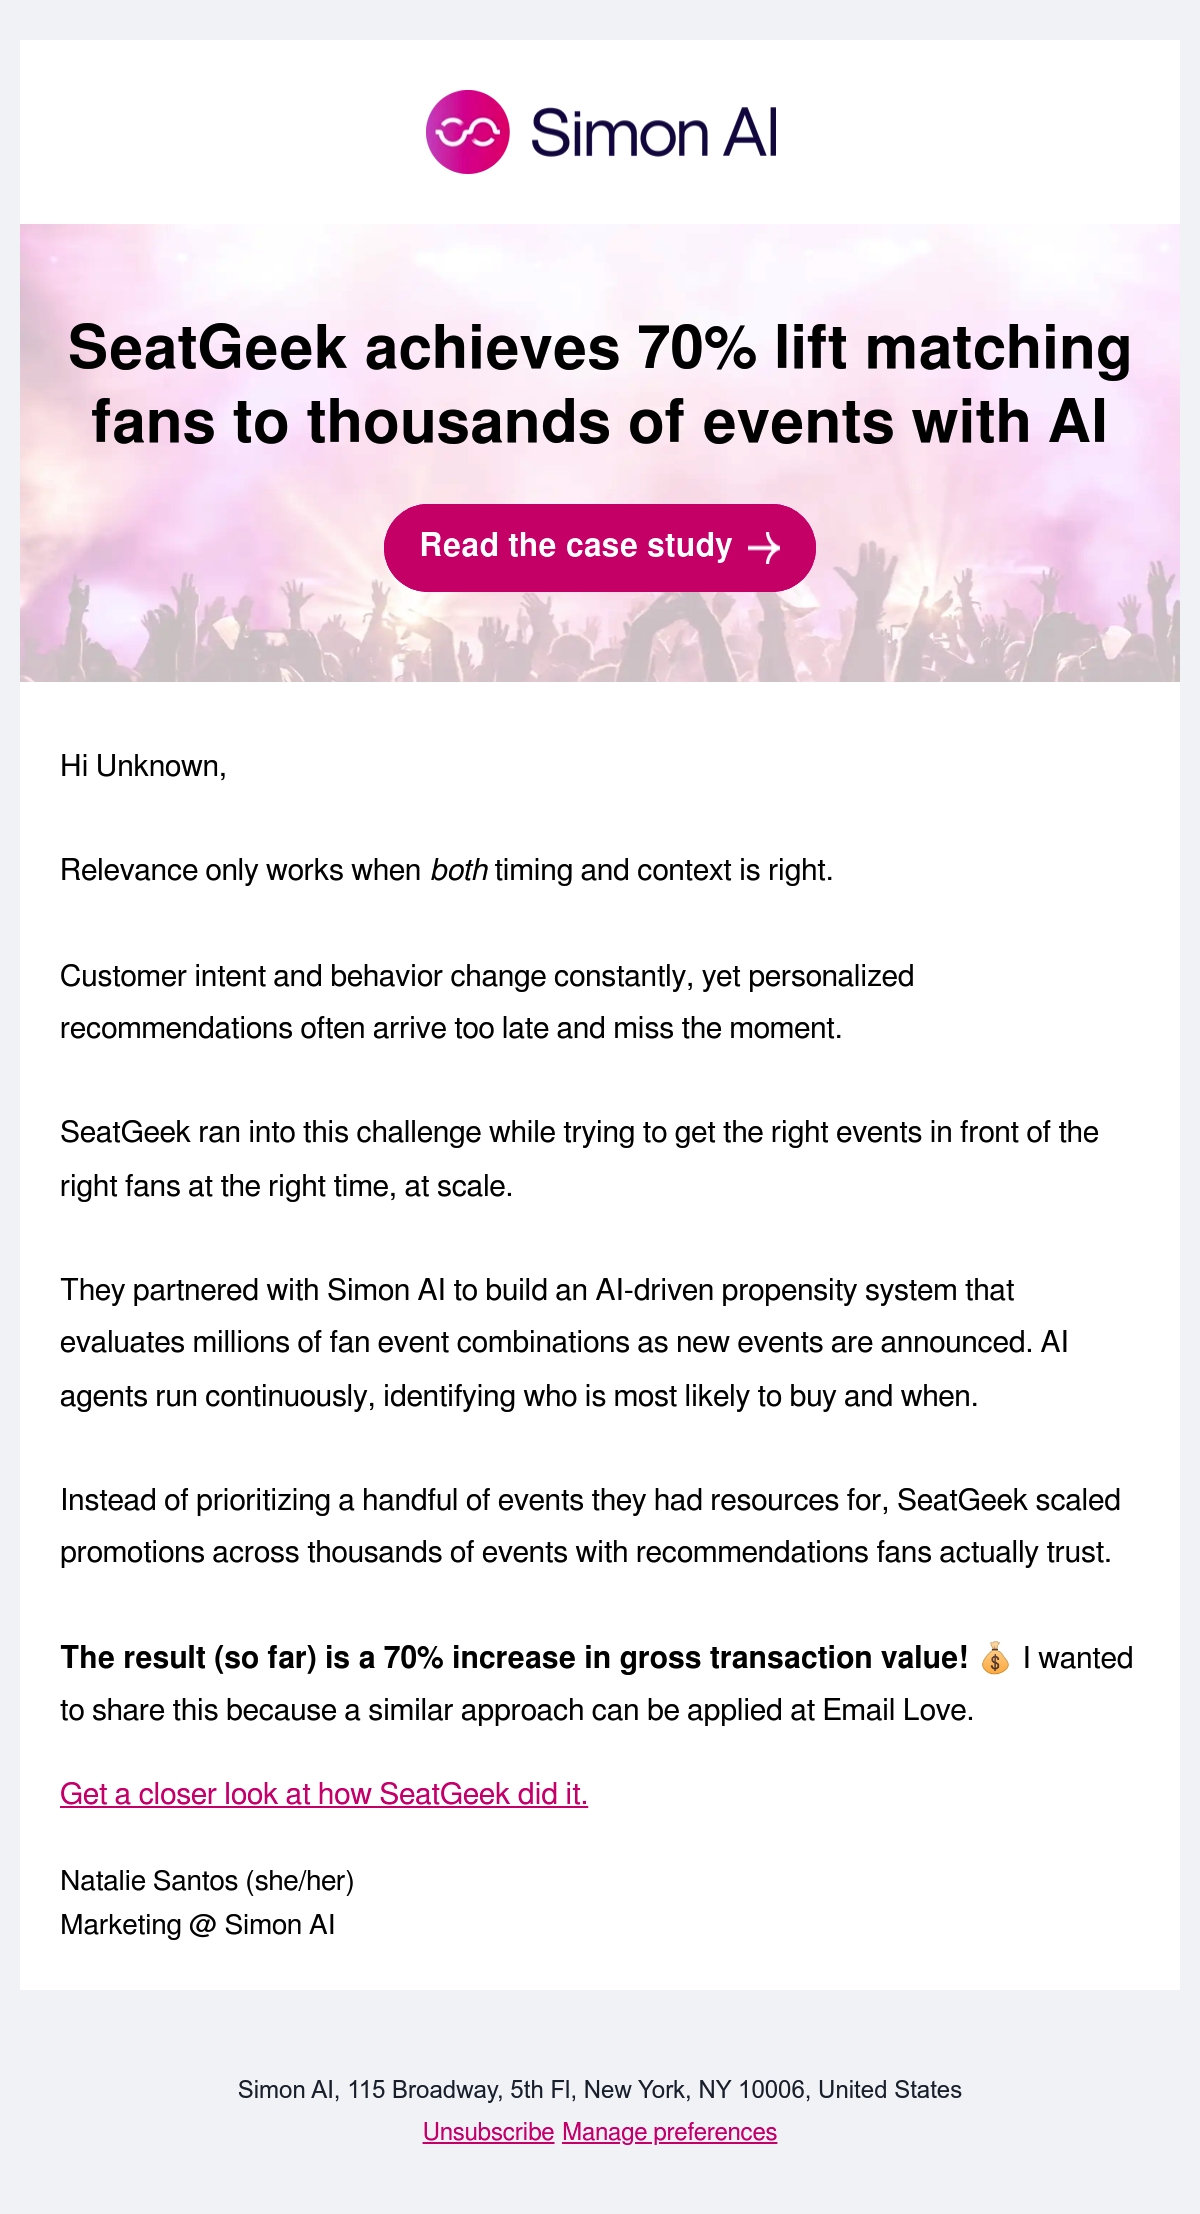Click the pink Simon AI infinity logo icon
Image resolution: width=1200 pixels, height=2214 pixels.
467,132
